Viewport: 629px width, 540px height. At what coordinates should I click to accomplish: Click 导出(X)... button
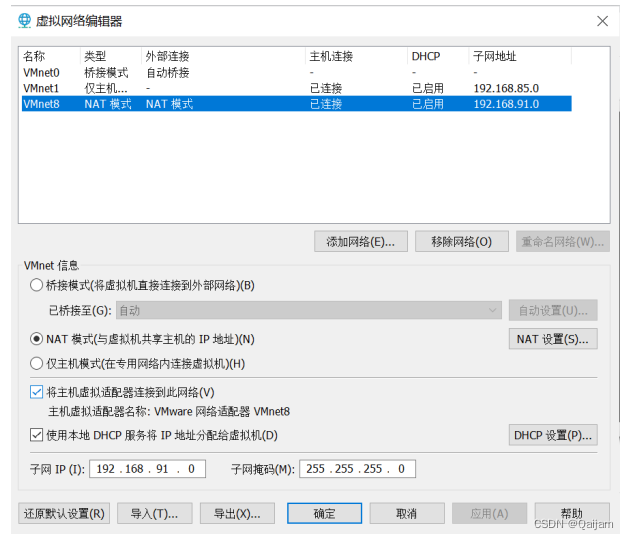pyautogui.click(x=237, y=514)
